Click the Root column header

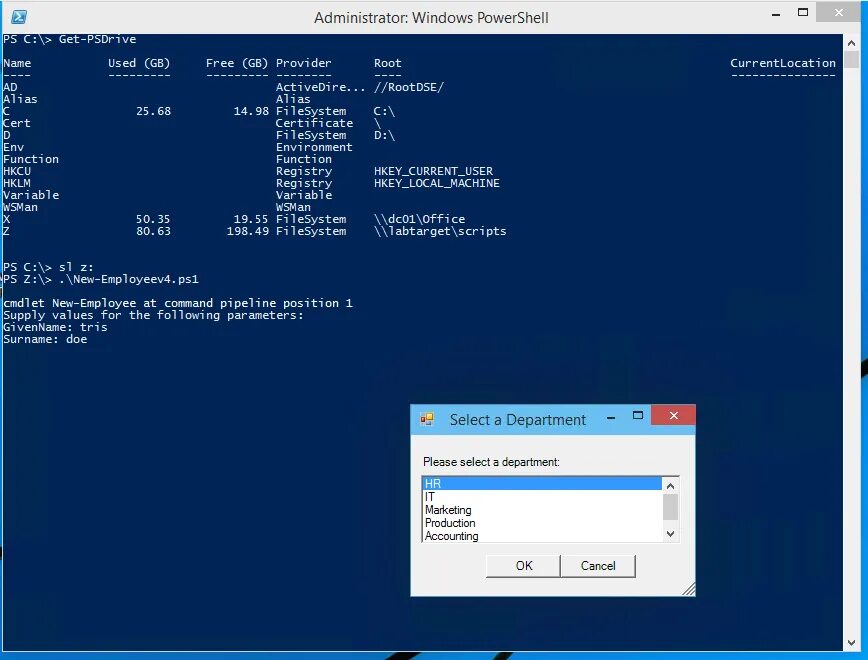[388, 63]
